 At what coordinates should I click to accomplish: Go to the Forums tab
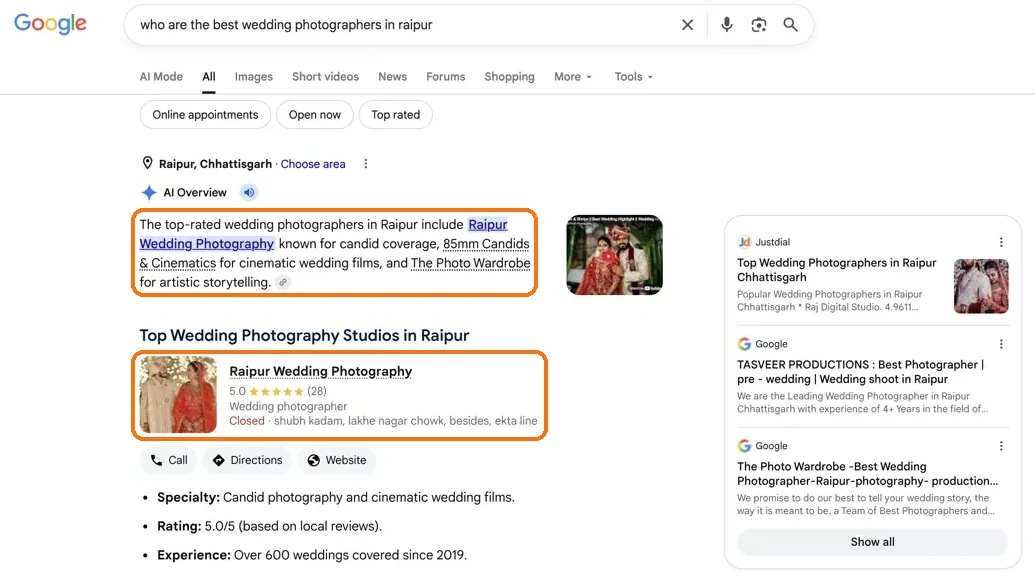[446, 77]
